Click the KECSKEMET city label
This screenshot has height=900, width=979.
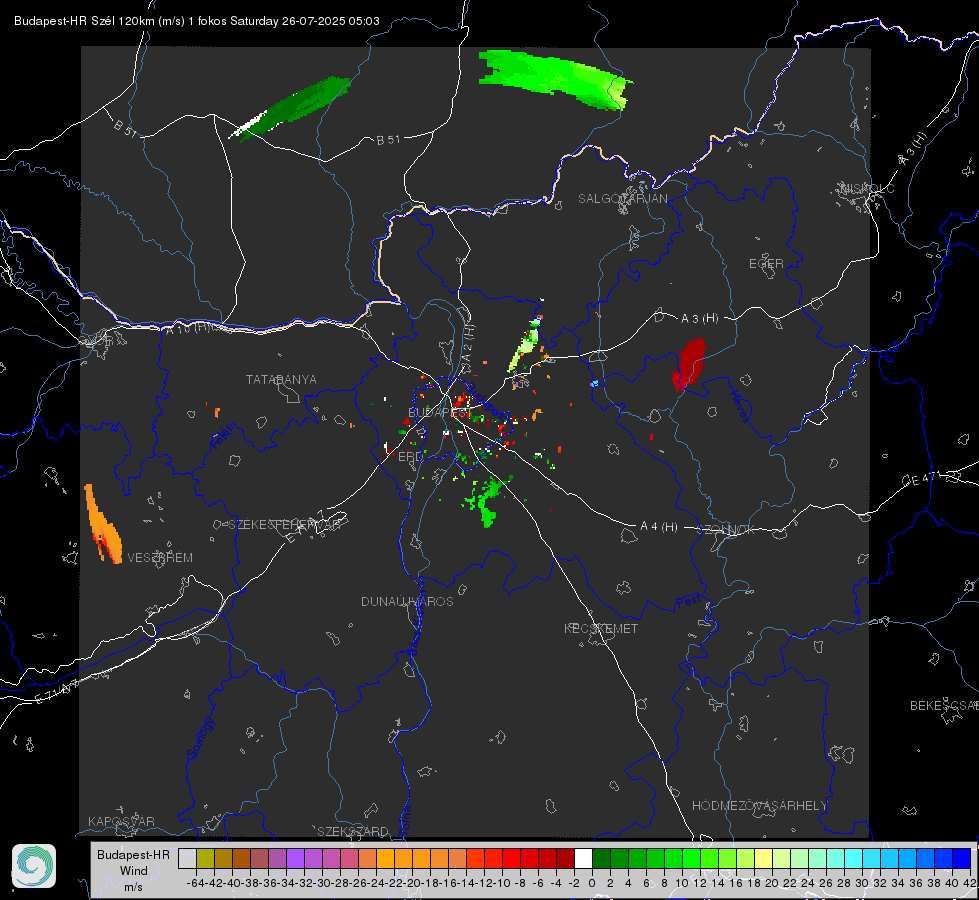pyautogui.click(x=601, y=629)
